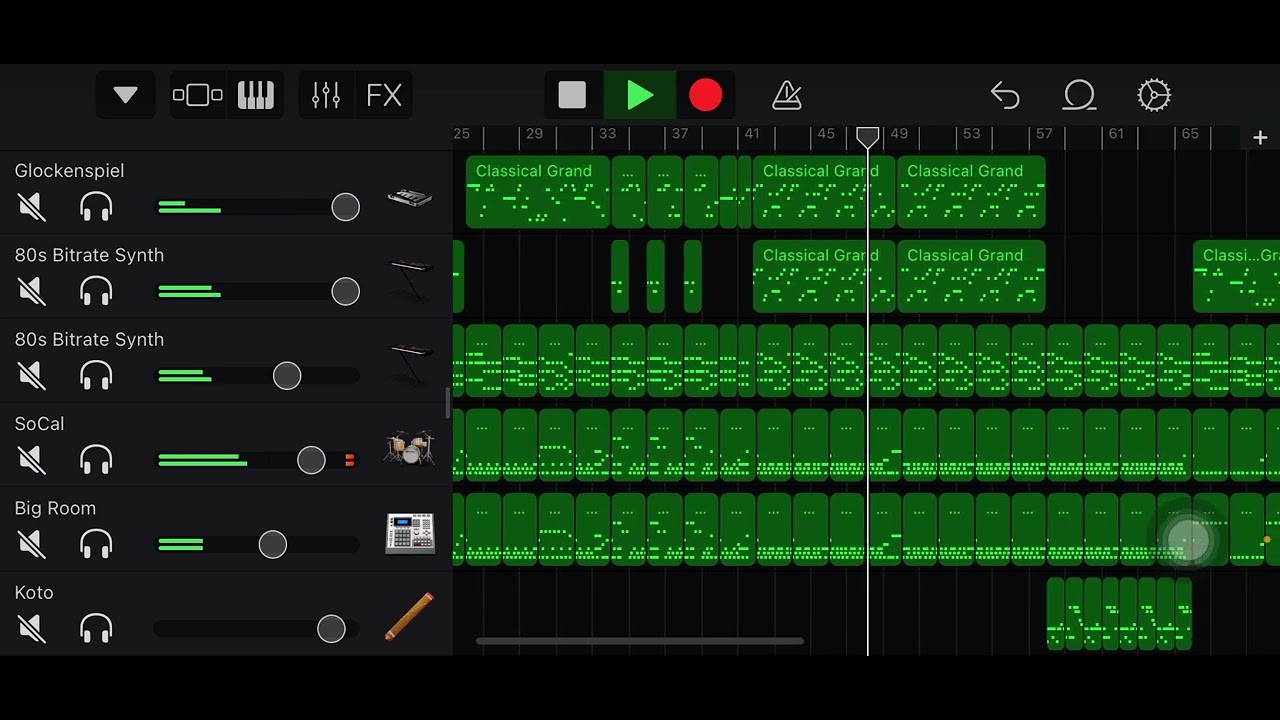
Task: Select the Koto instrument icon
Action: tap(410, 616)
